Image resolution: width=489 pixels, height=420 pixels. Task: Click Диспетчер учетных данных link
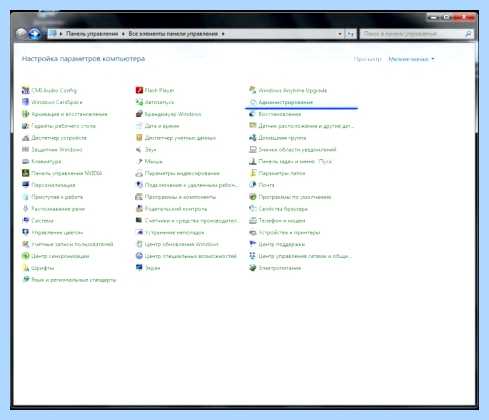pos(180,138)
